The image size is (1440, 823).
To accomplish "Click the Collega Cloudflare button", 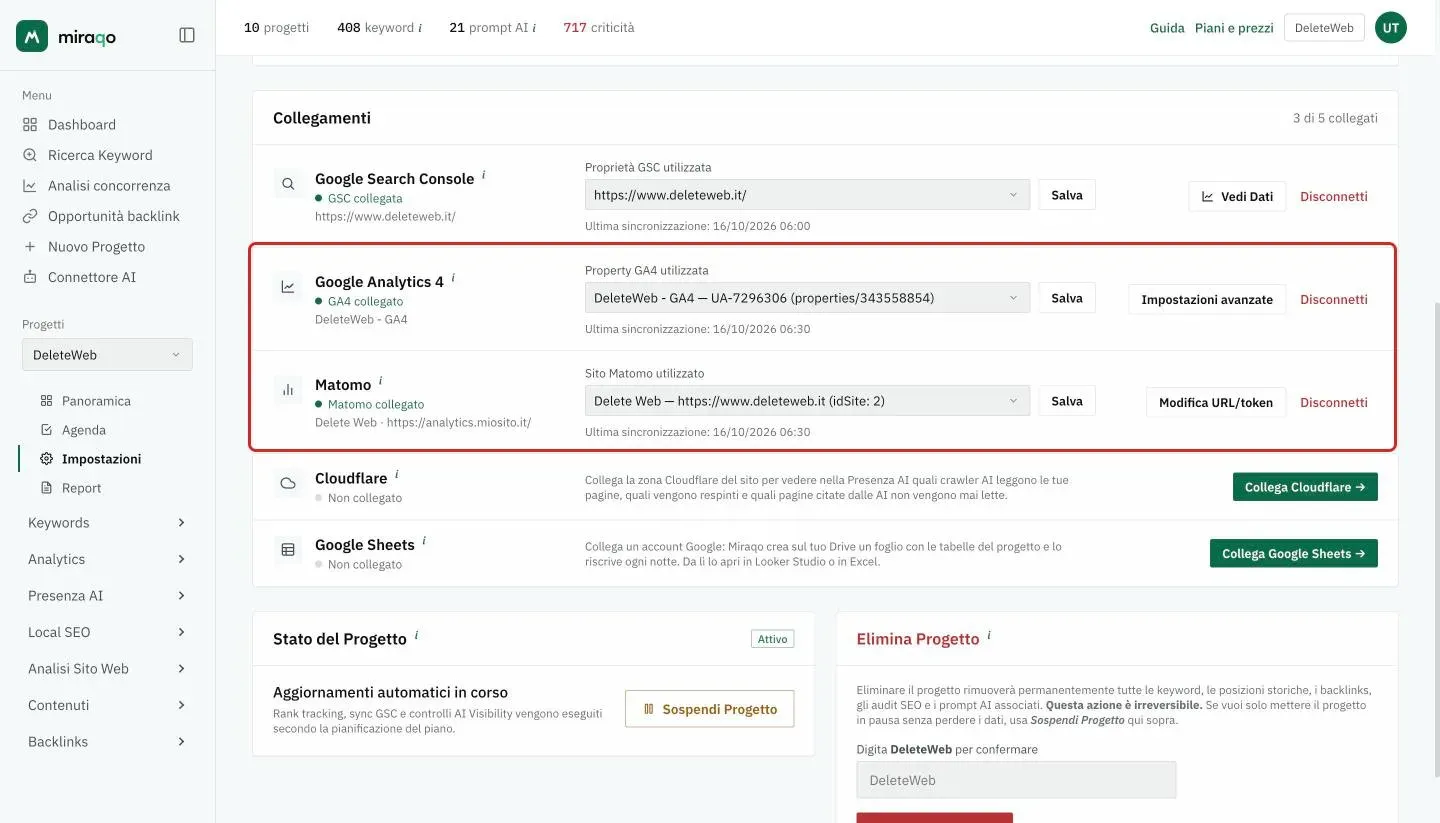I will click(1305, 487).
